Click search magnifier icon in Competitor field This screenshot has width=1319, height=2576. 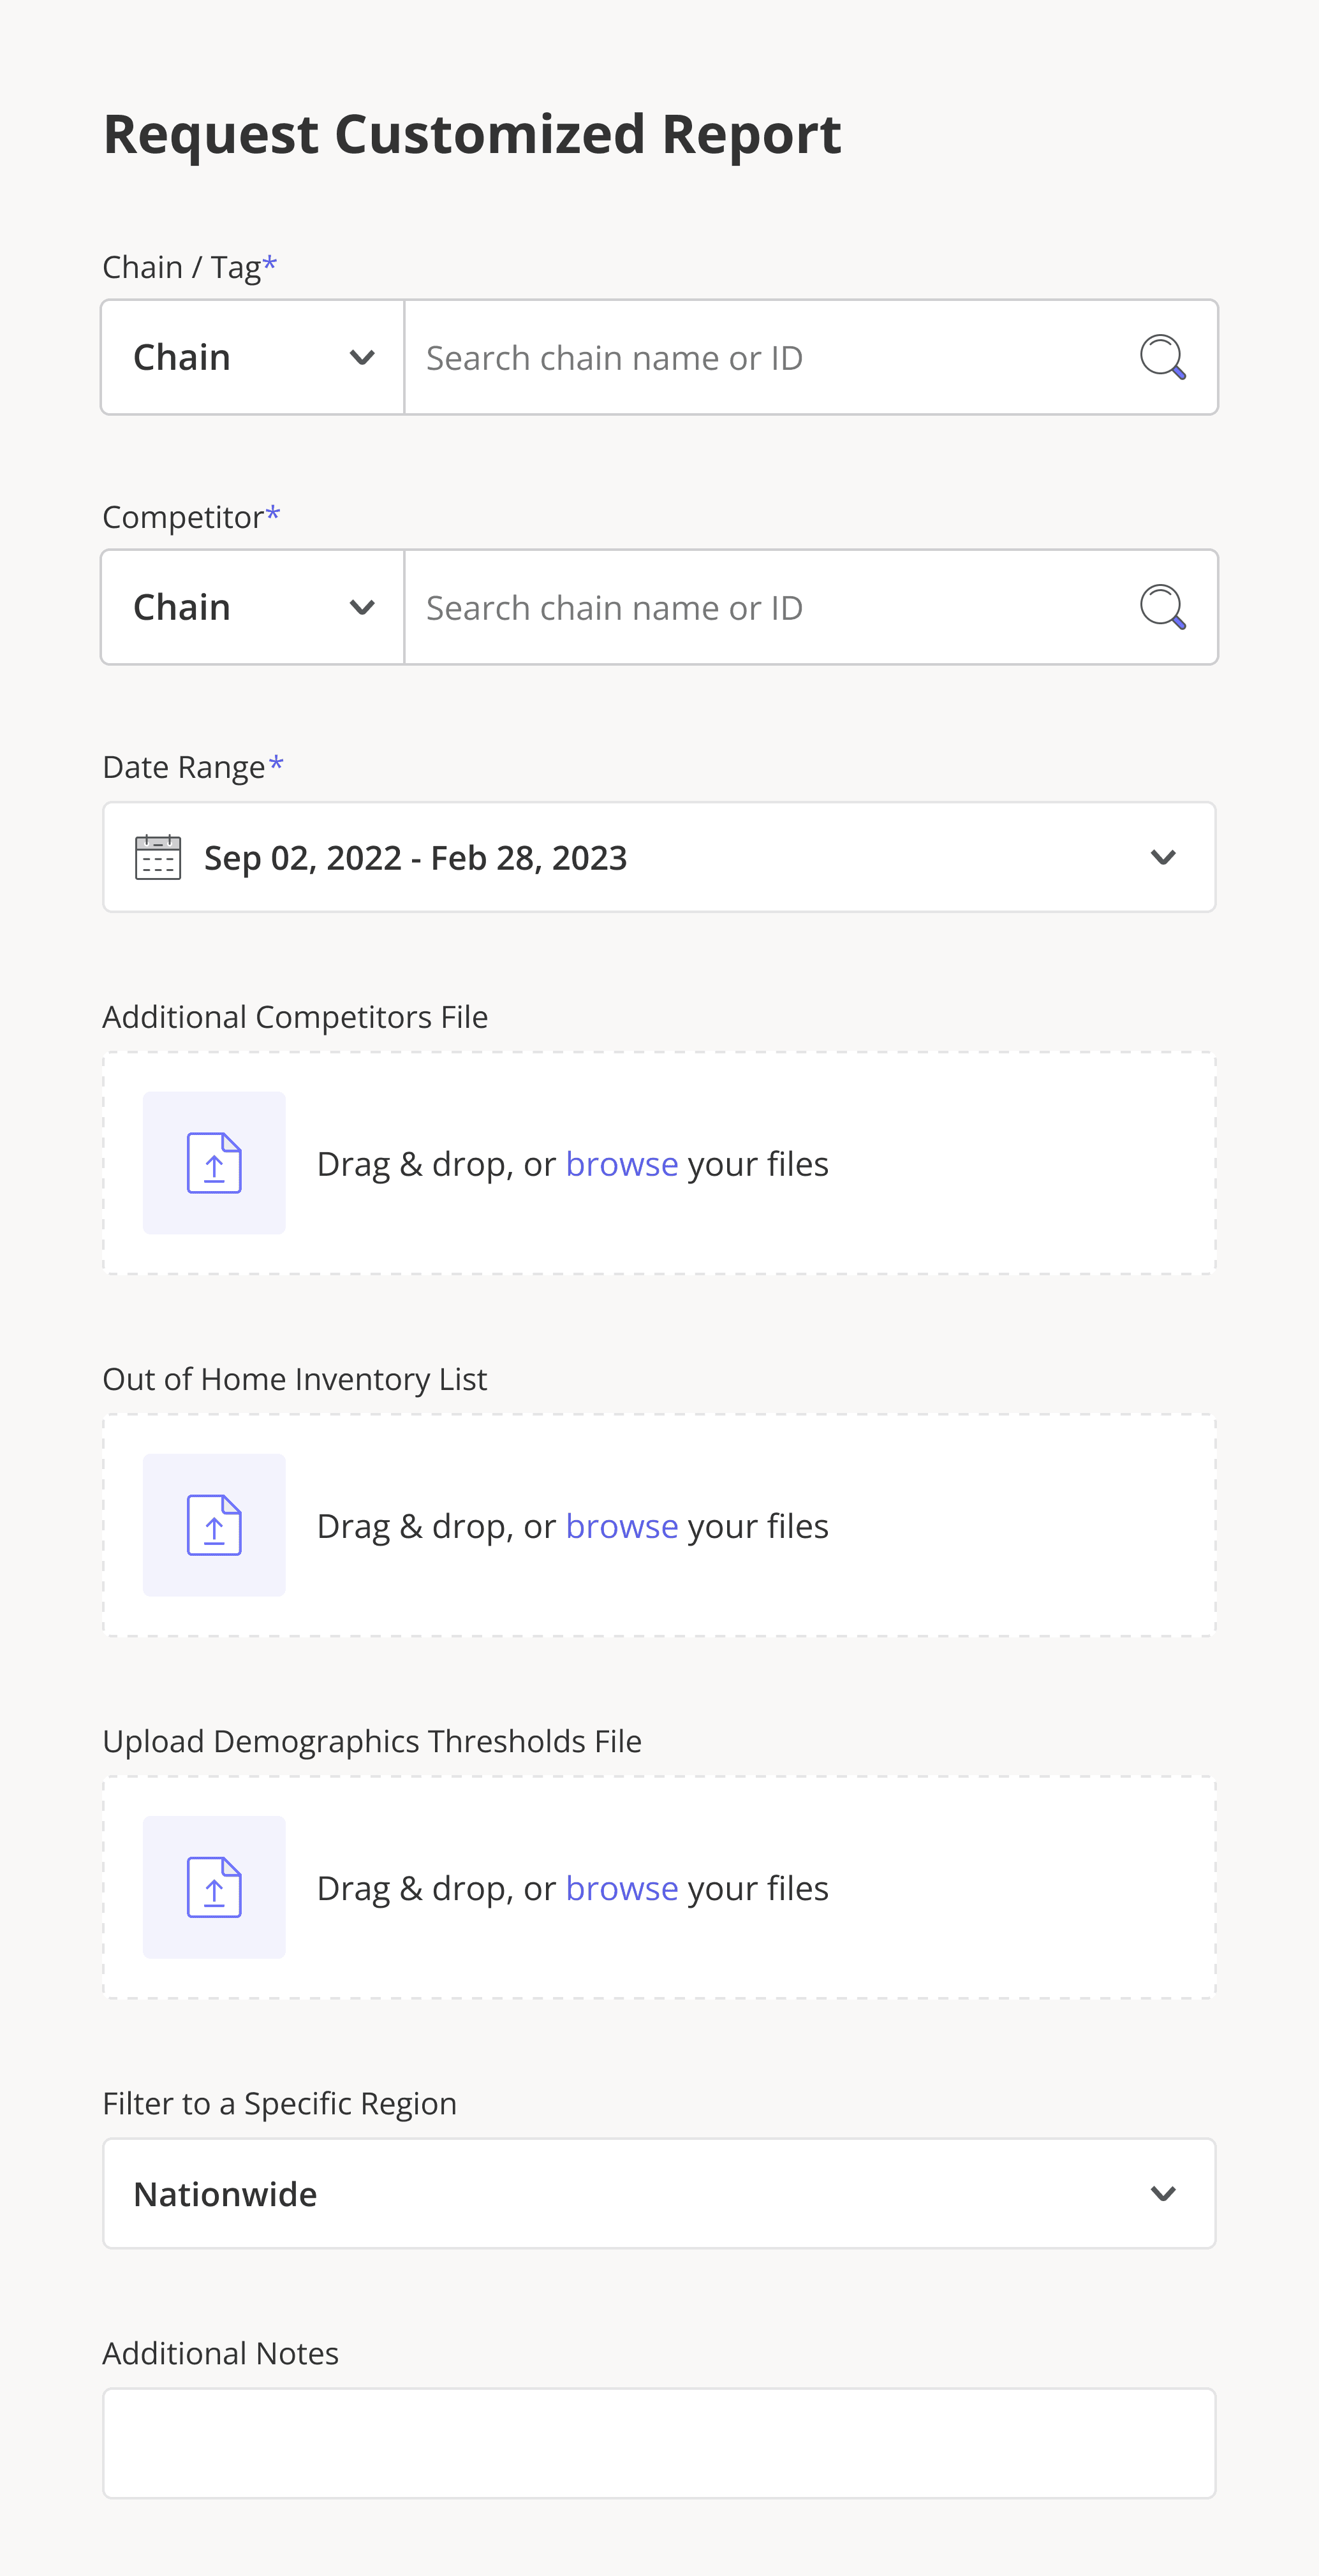[1162, 607]
